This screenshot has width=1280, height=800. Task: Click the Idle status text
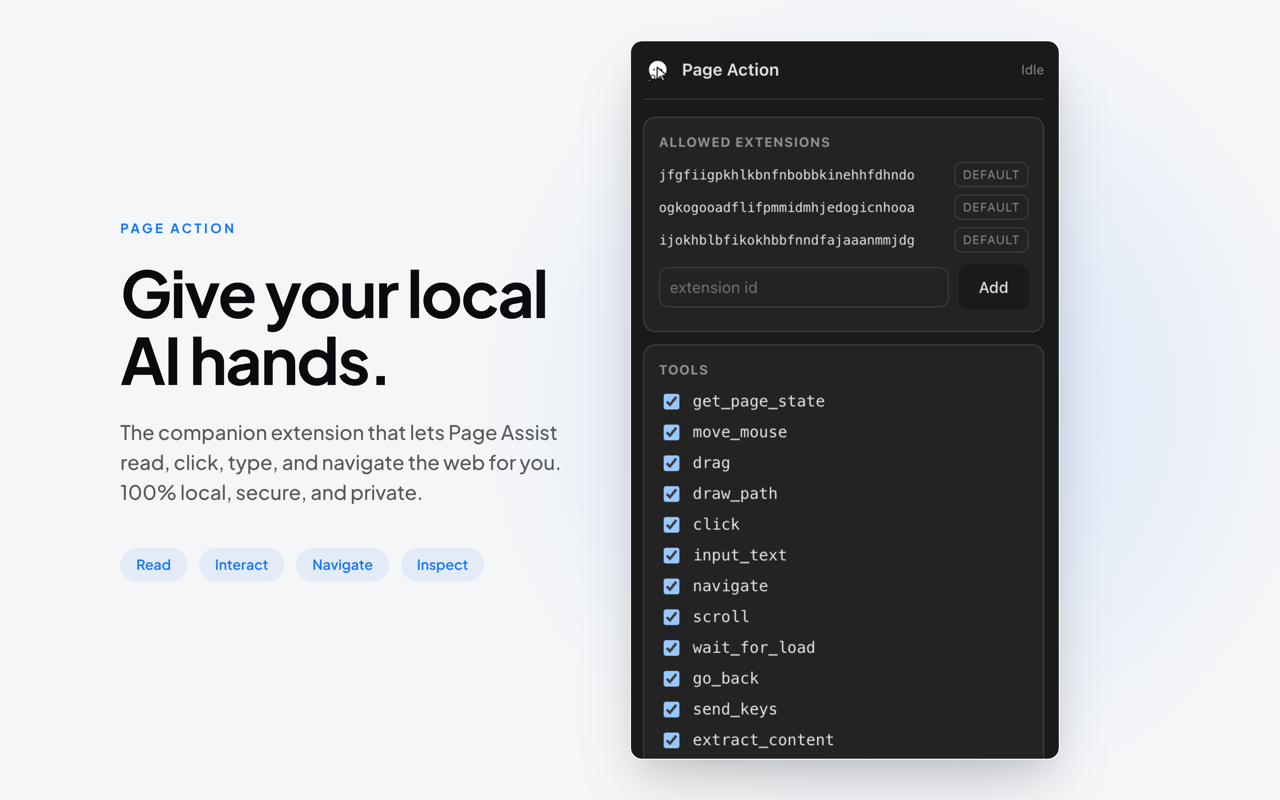pos(1032,70)
